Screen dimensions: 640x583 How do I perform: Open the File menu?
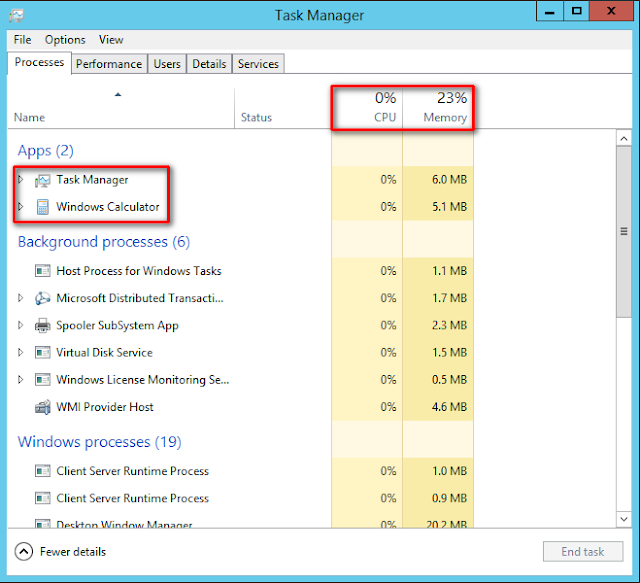22,40
